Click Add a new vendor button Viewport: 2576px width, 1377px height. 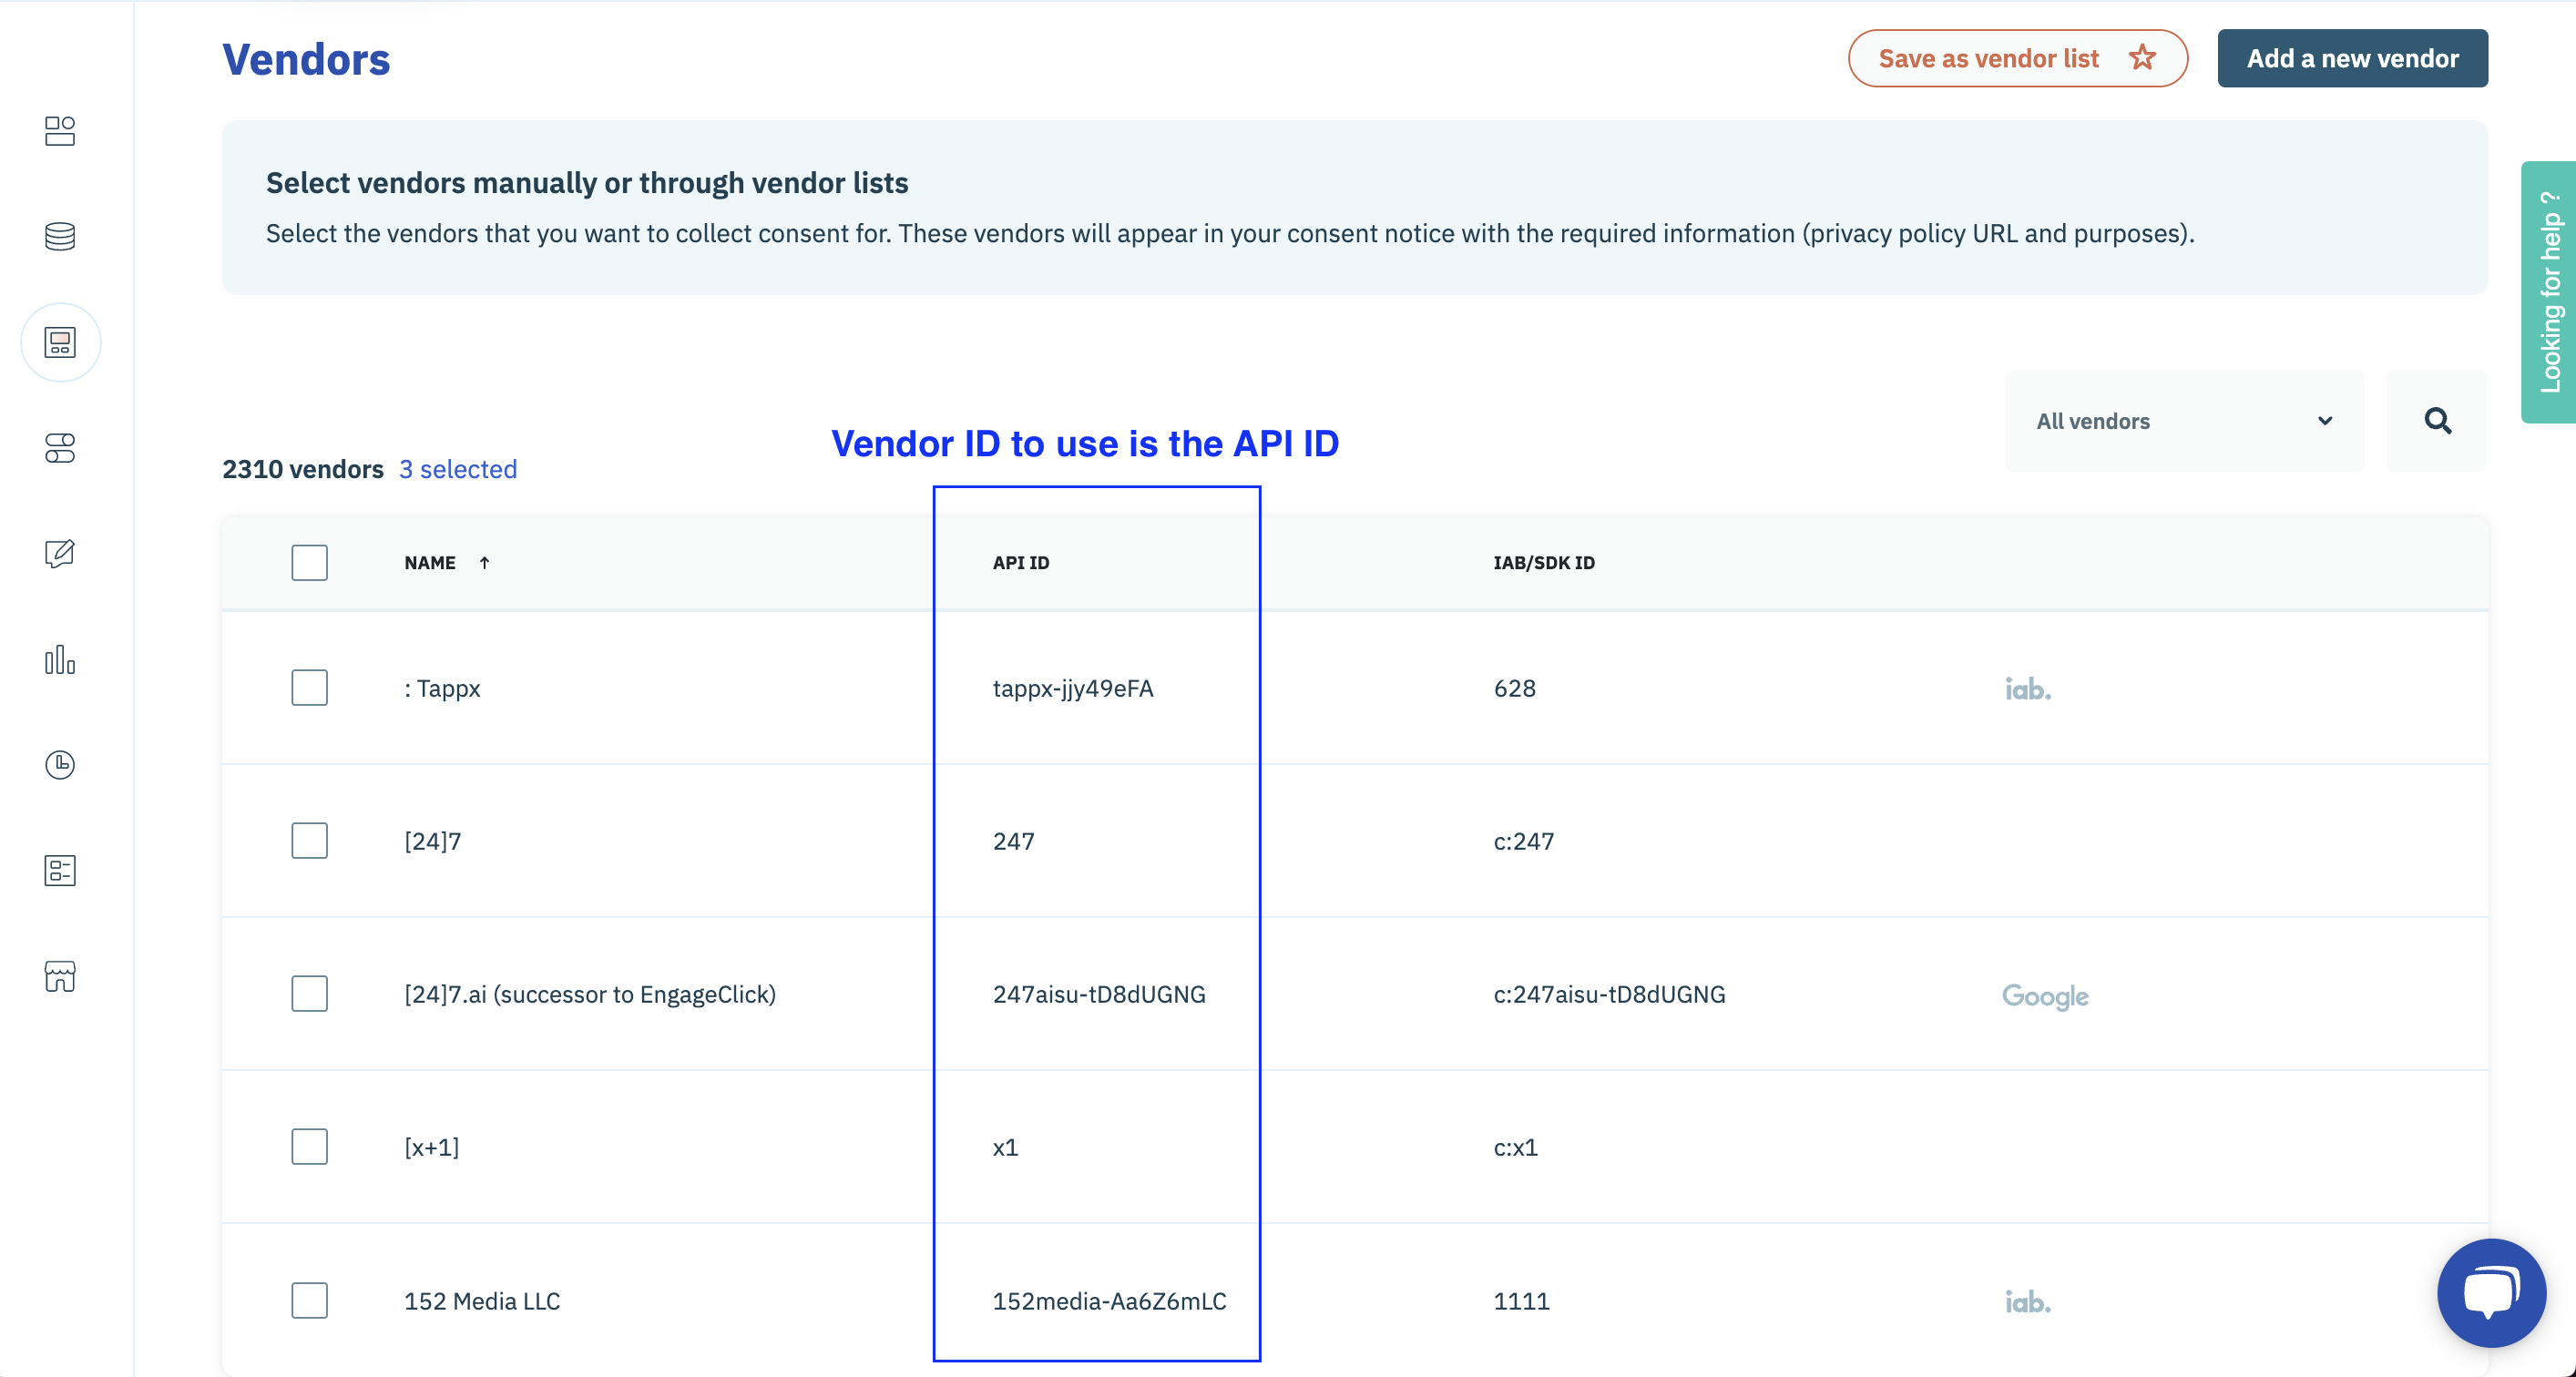[2351, 59]
